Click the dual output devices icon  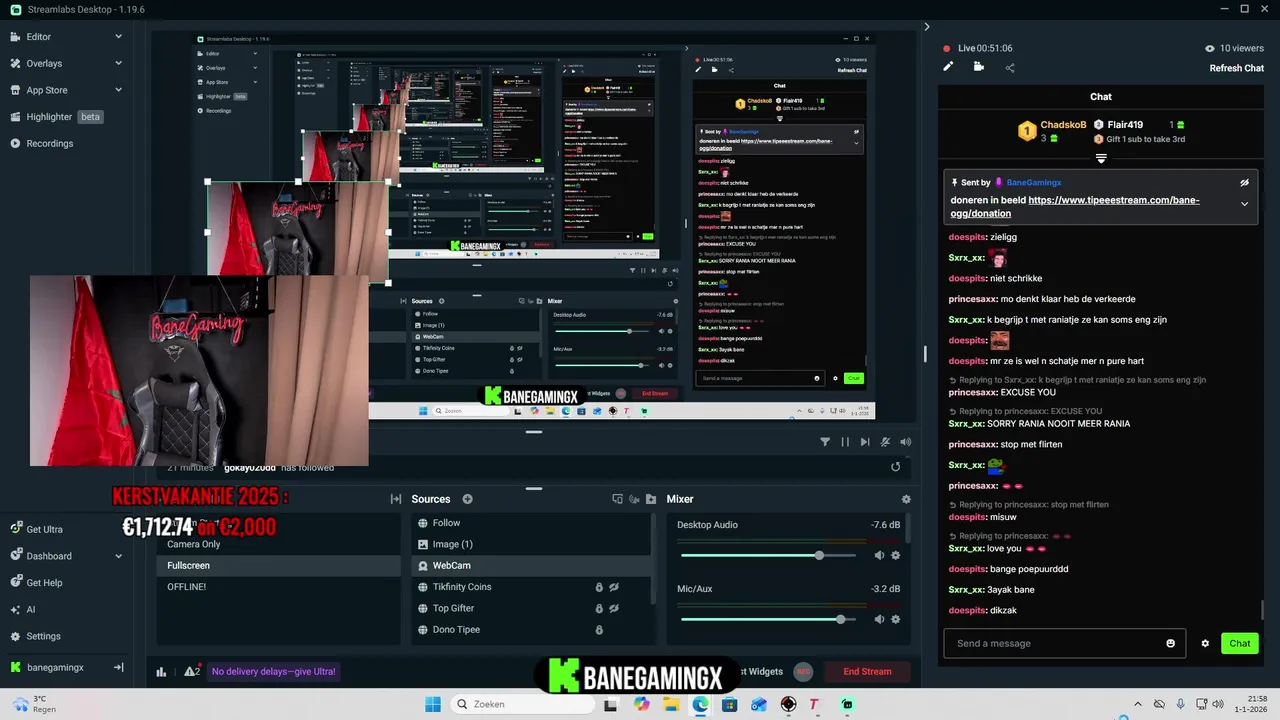click(617, 499)
